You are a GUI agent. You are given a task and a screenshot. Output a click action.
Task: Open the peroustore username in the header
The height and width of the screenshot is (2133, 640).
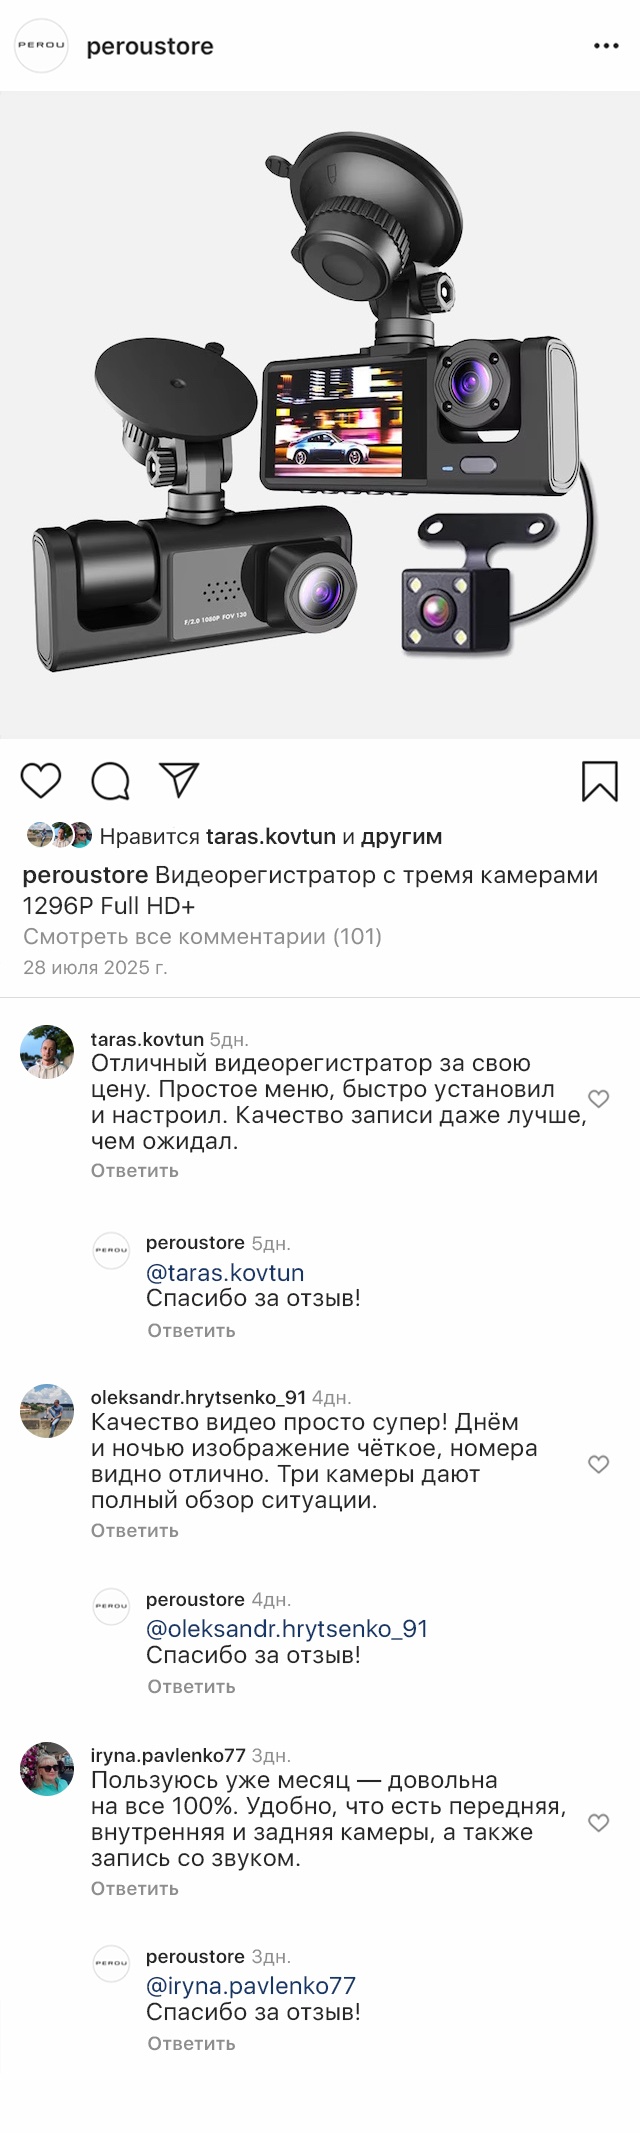[x=150, y=46]
